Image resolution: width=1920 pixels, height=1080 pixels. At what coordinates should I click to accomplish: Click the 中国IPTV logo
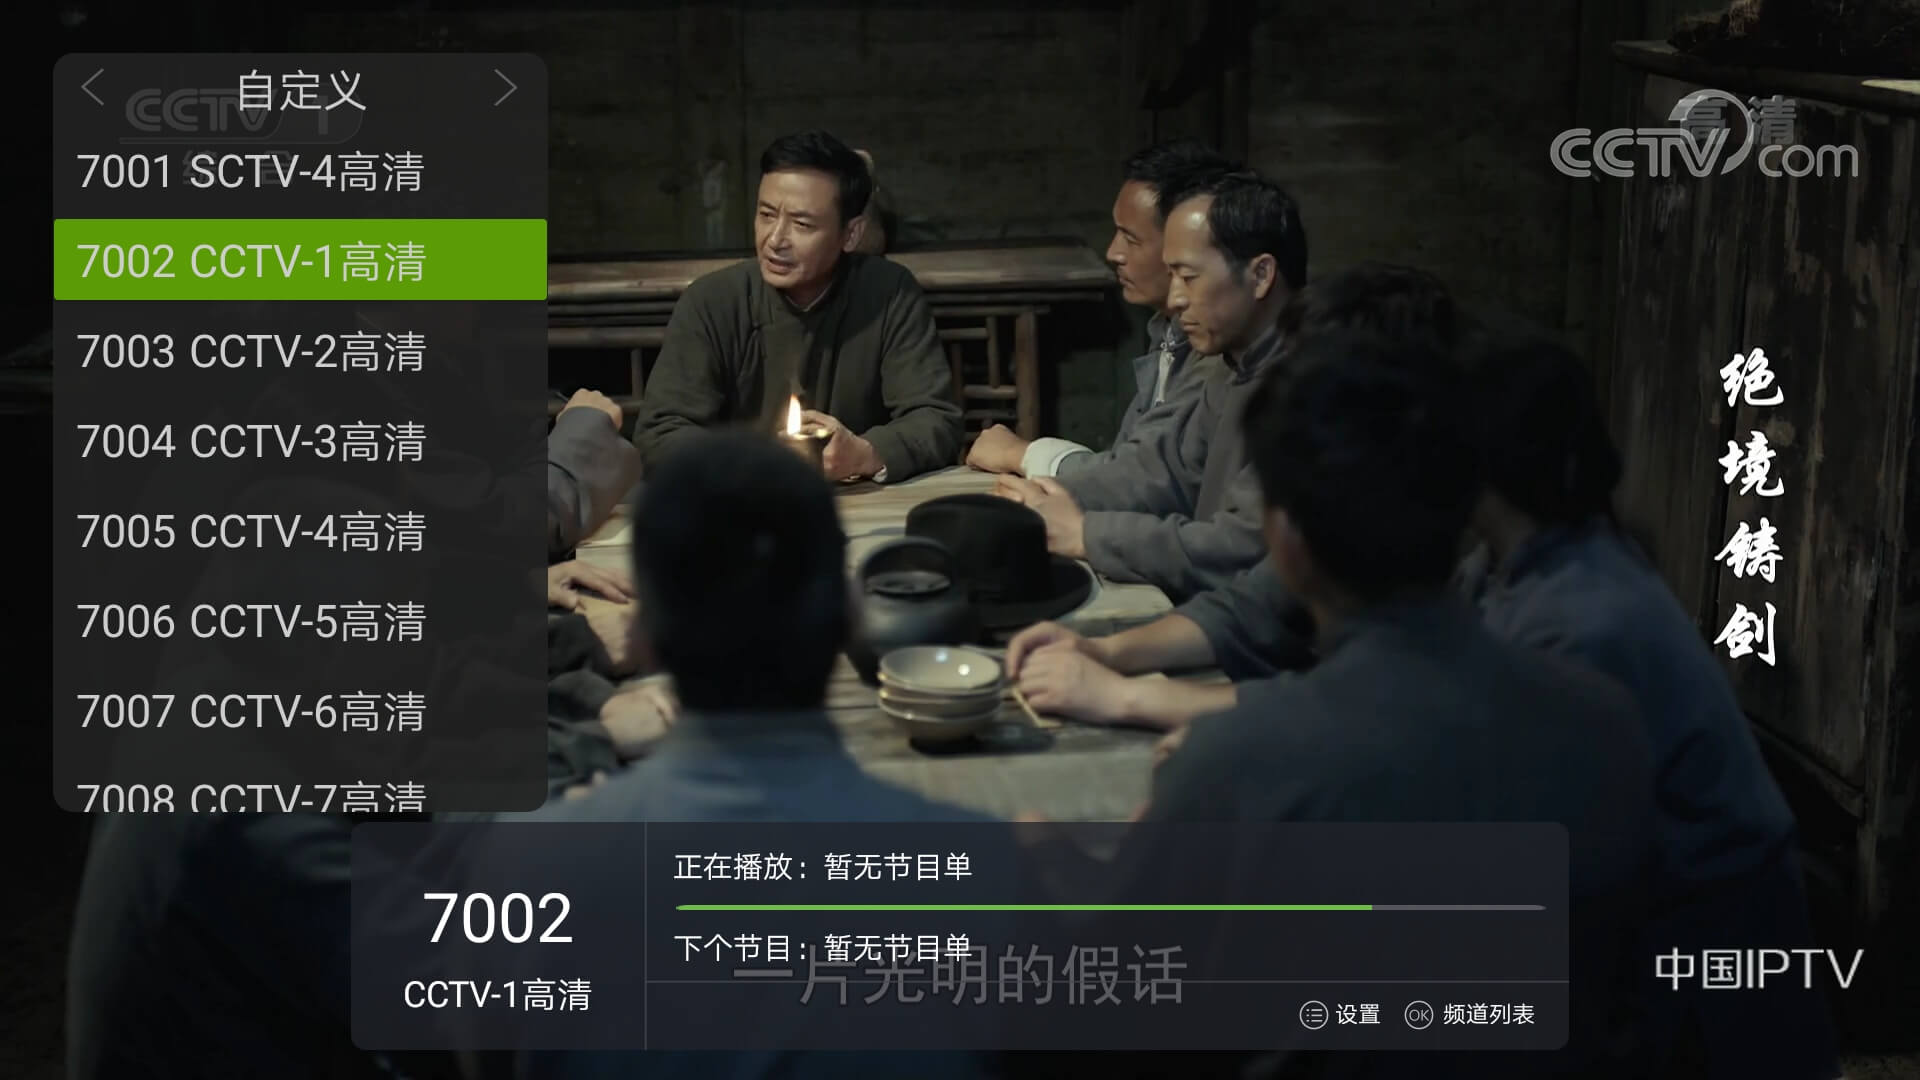[1758, 970]
